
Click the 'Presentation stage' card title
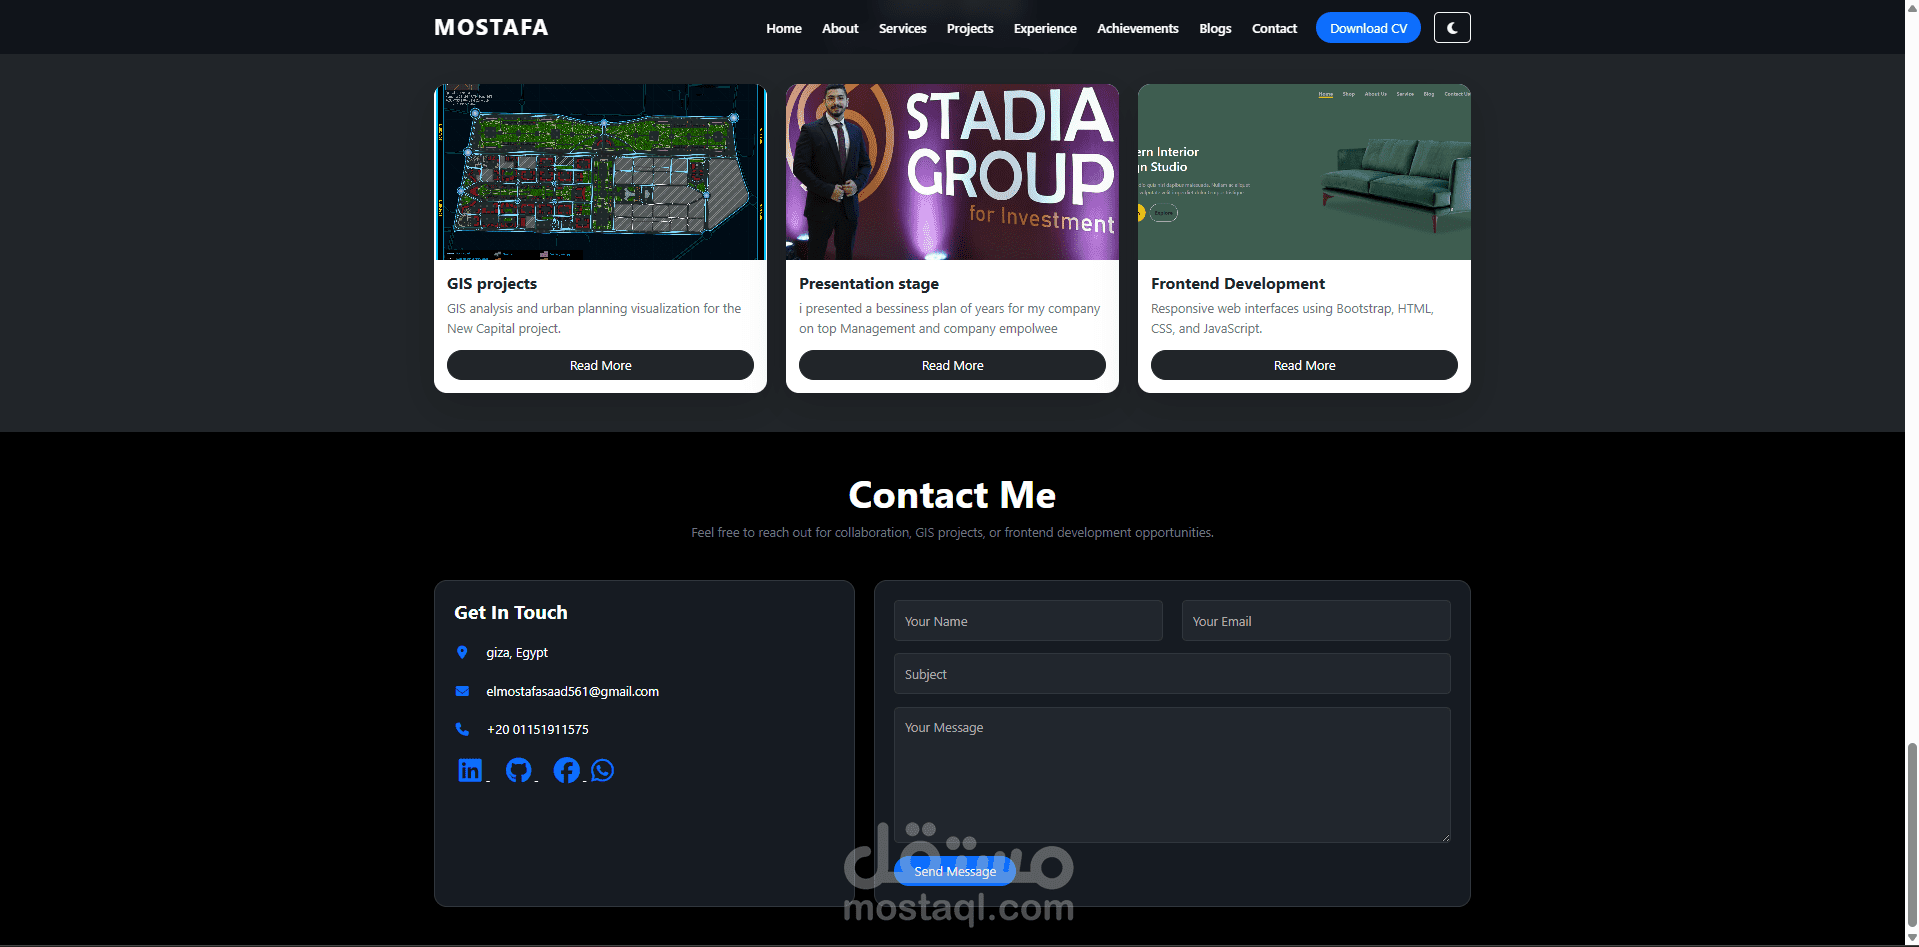pyautogui.click(x=869, y=283)
